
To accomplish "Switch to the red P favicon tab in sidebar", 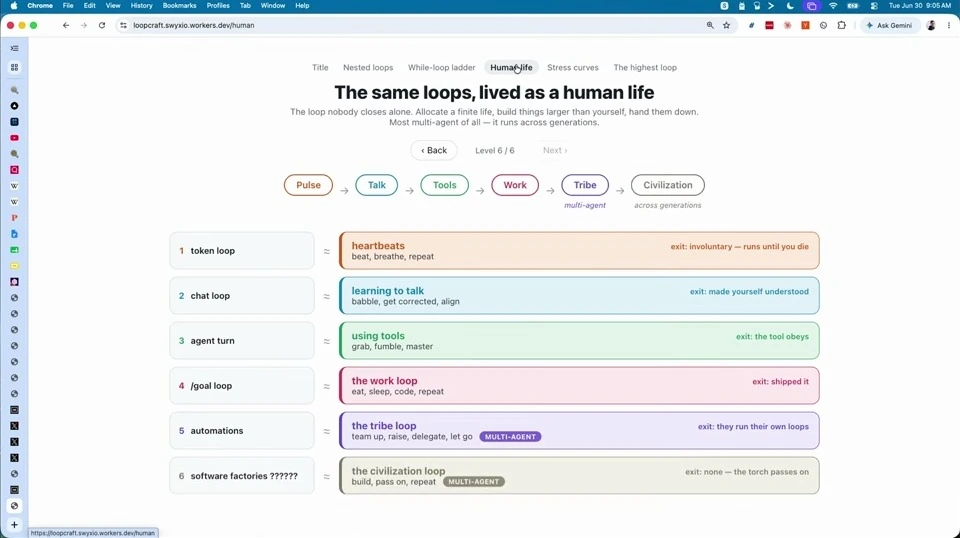I will point(14,218).
